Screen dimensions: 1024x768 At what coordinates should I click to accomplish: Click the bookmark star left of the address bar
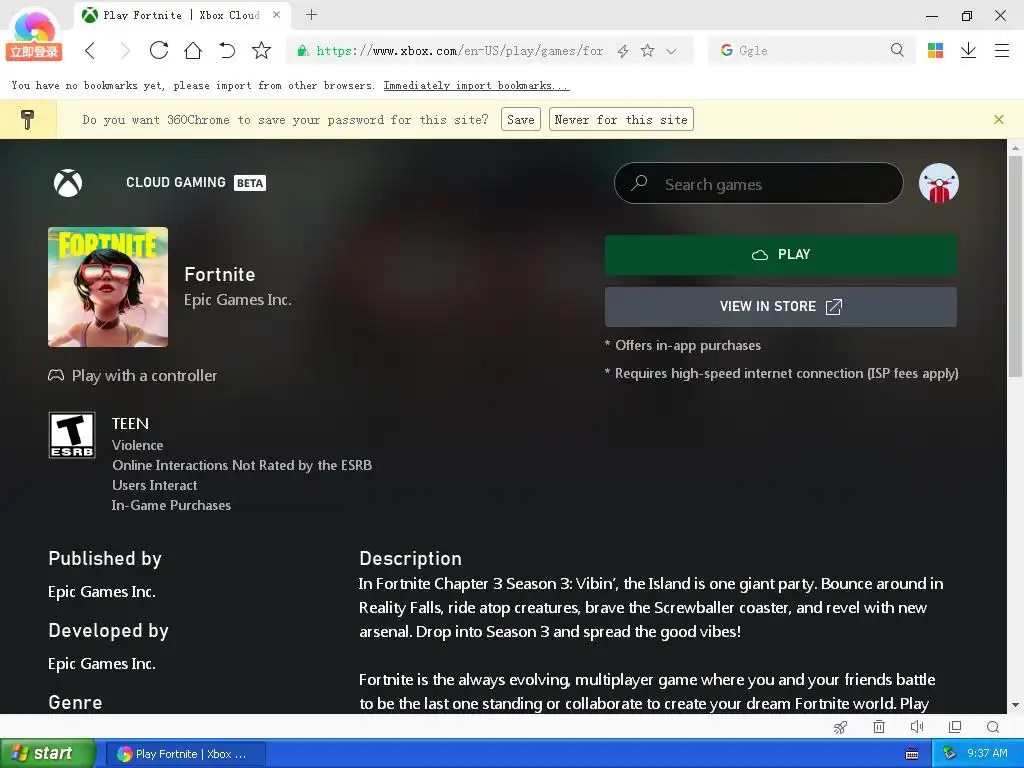(x=261, y=50)
